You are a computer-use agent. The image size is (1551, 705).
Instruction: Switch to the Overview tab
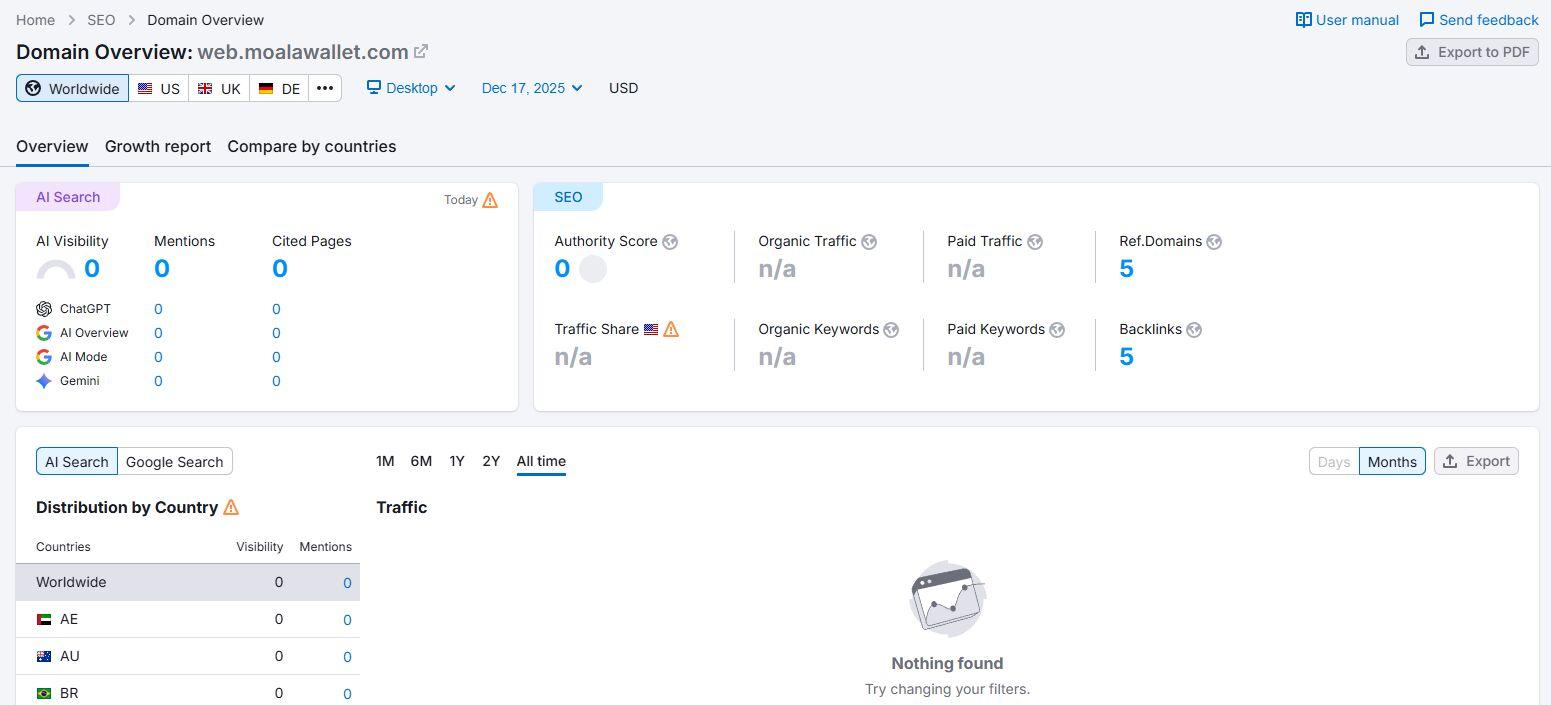(x=52, y=146)
